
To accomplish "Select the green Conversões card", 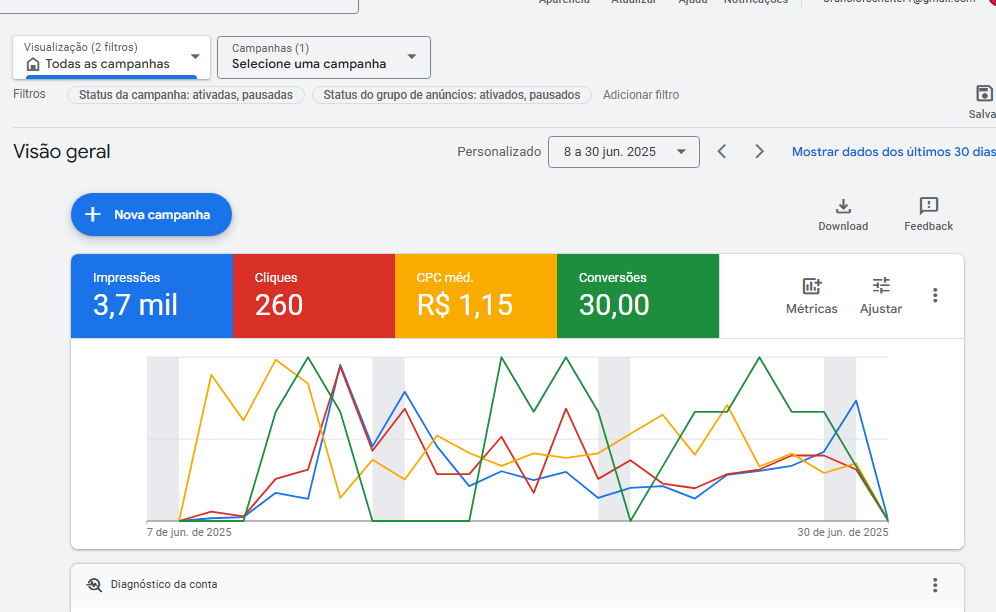I will tap(638, 296).
